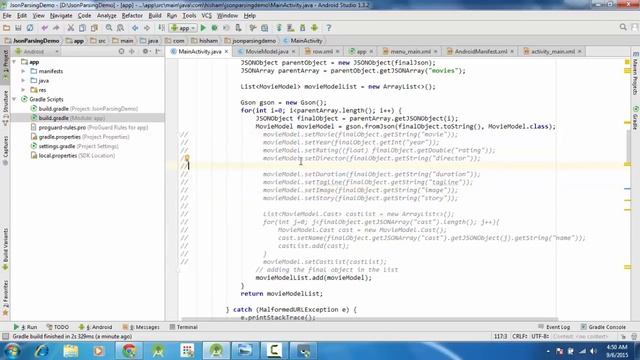Open the File menu
640x360 pixels.
tap(7, 16)
